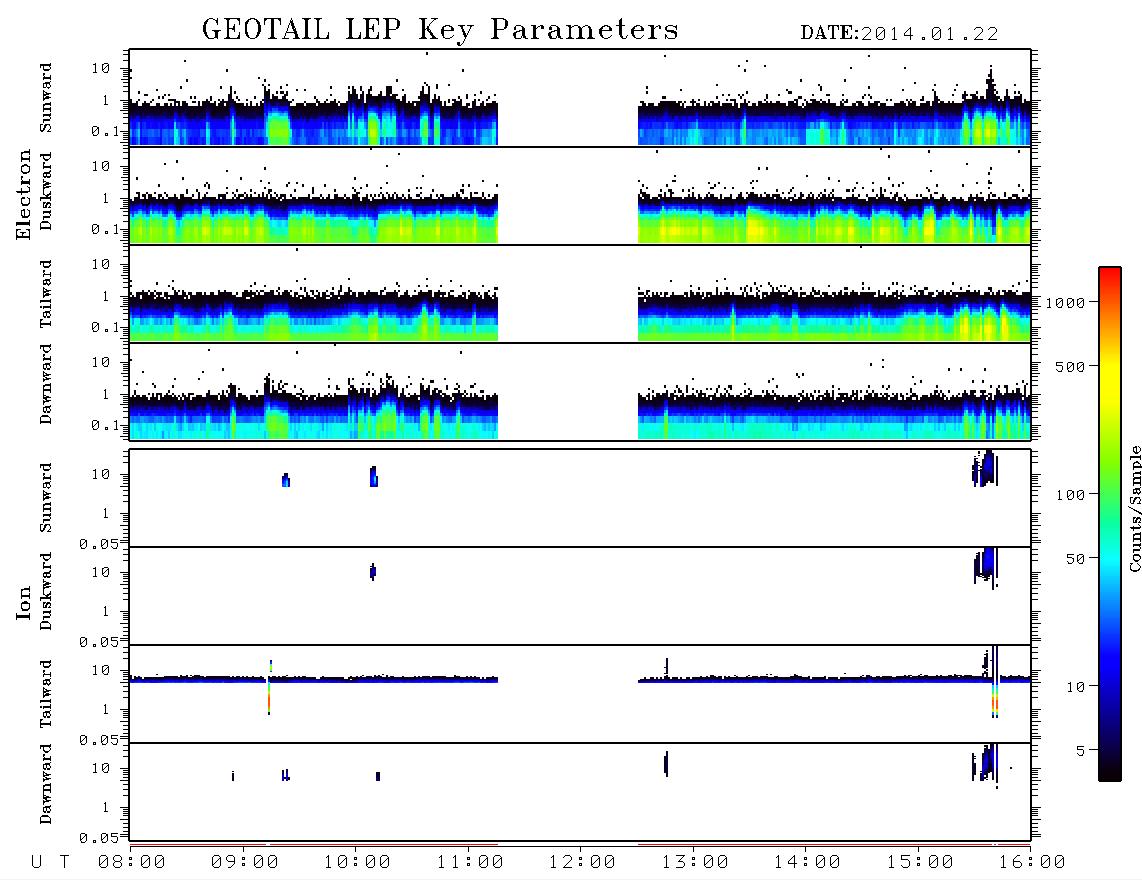
Task: Click the Electron Duskward spectrogram panel
Action: [x=580, y=195]
